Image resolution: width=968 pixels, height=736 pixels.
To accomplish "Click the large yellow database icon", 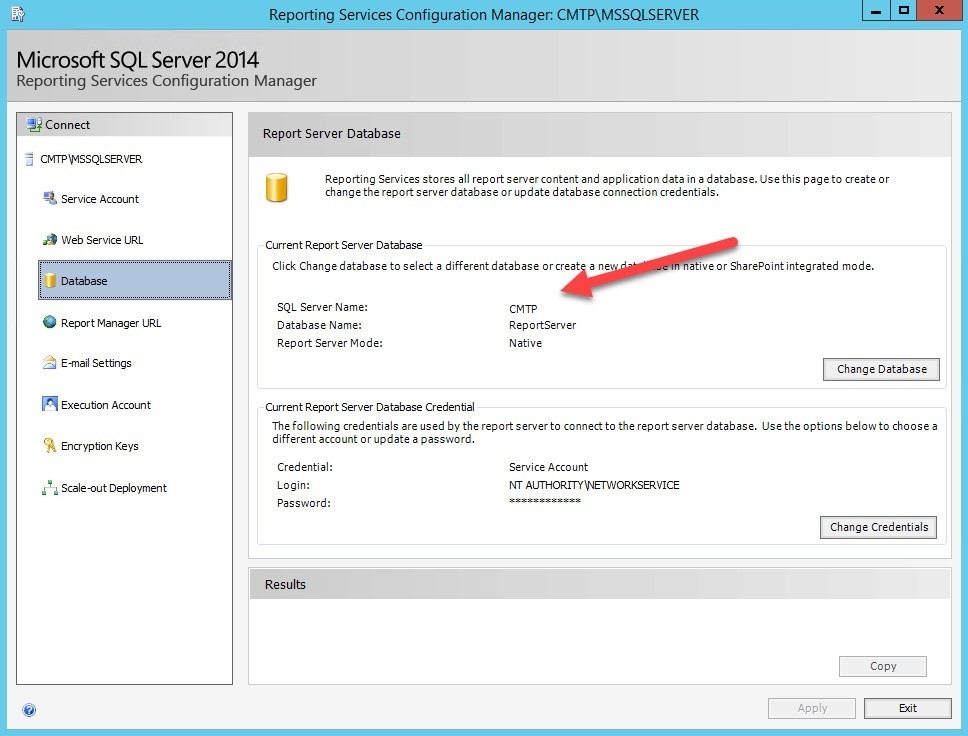I will [277, 188].
